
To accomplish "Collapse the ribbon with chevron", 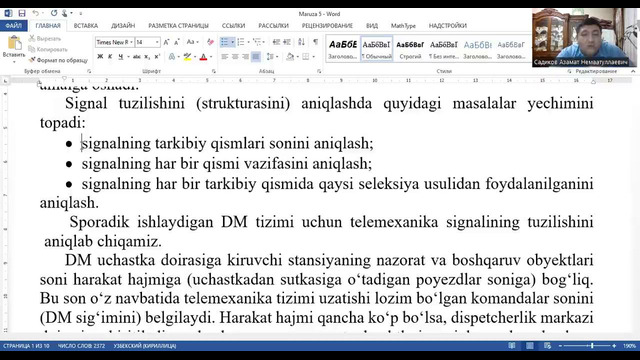I will coord(633,71).
